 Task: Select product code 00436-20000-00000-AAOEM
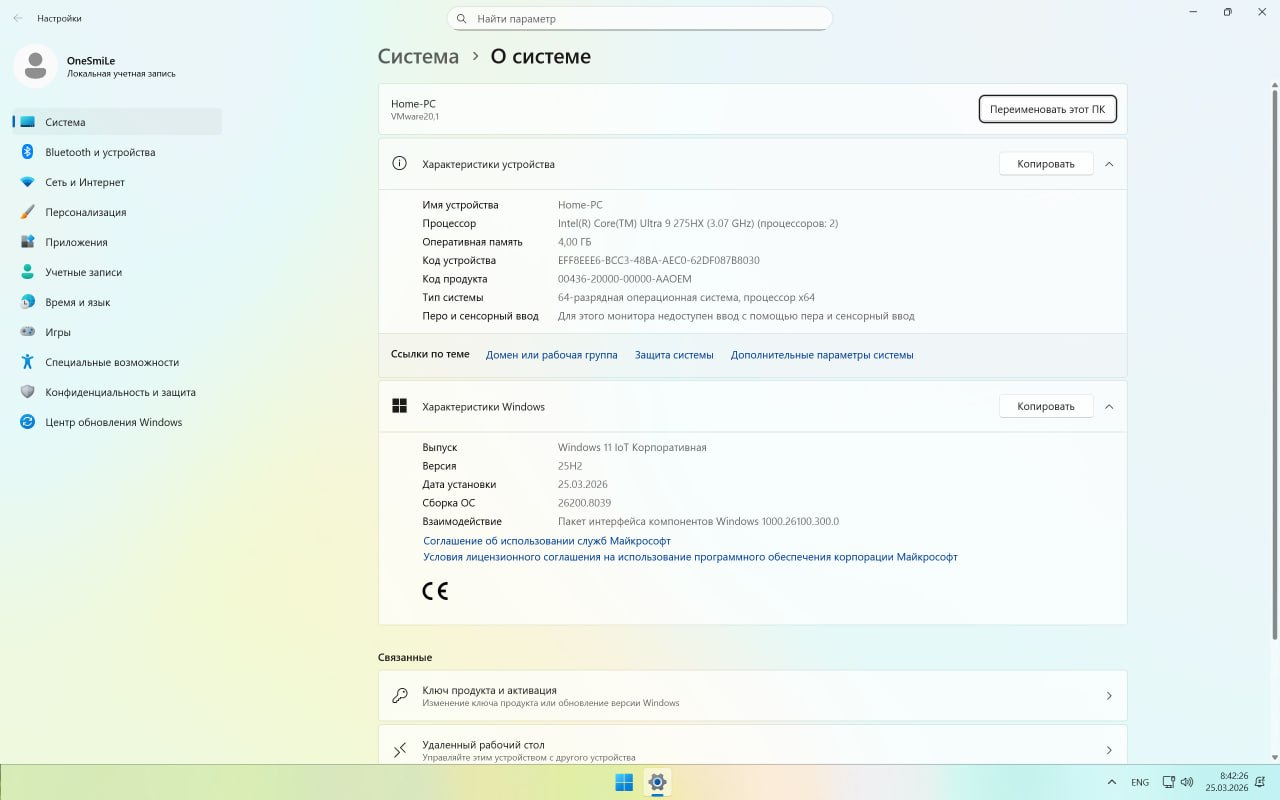pos(624,279)
